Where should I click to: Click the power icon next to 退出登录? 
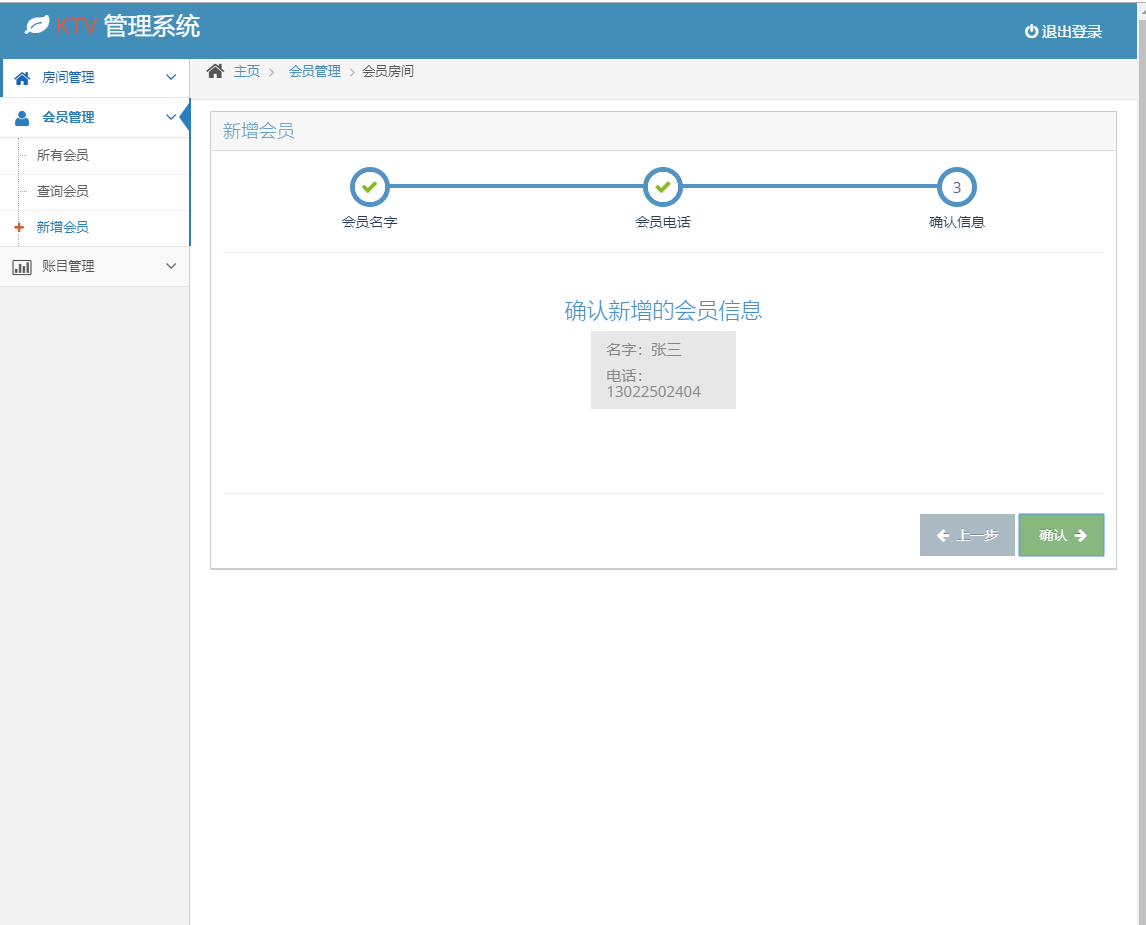(x=1031, y=30)
